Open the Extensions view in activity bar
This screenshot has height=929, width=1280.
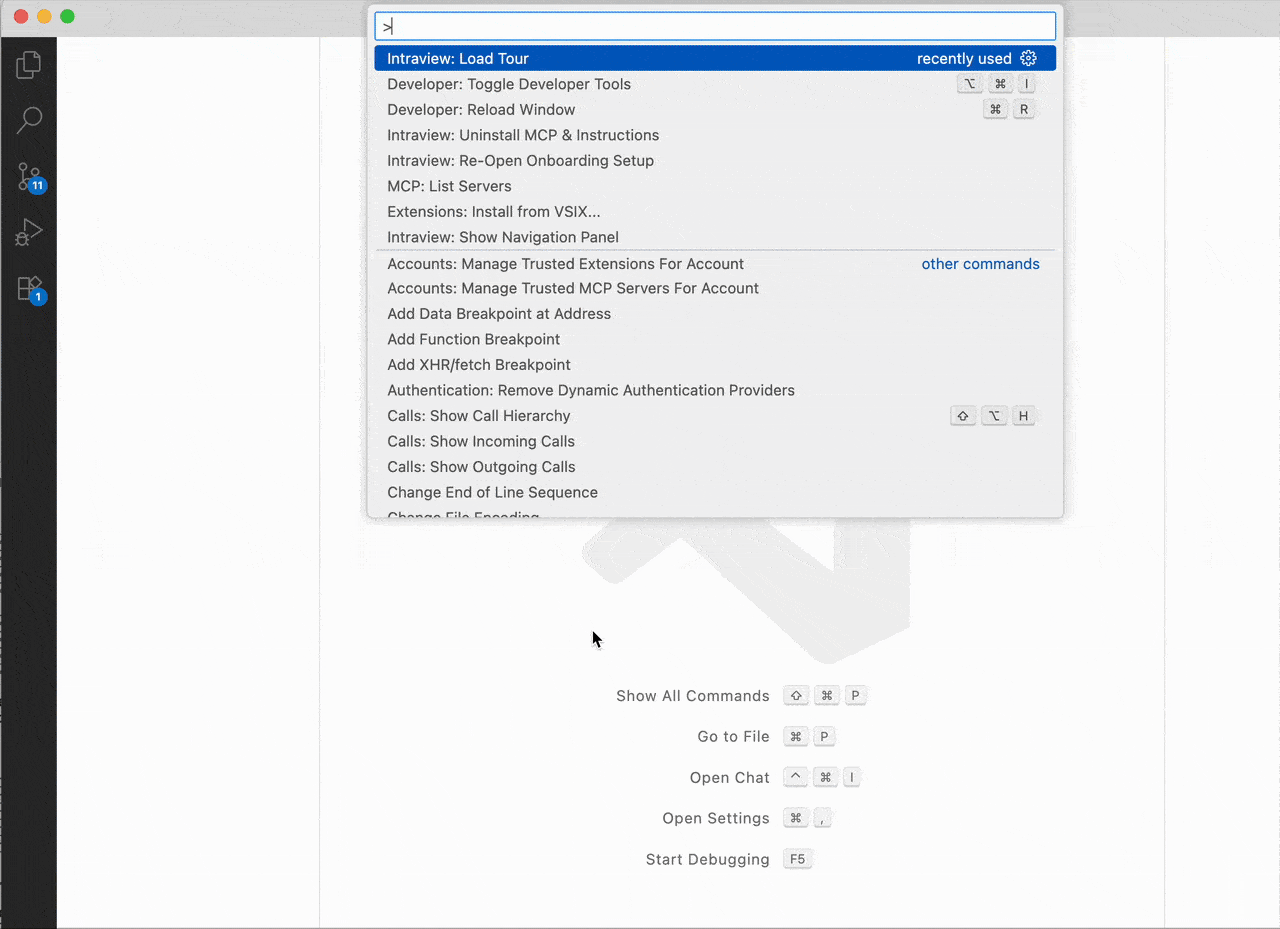click(29, 289)
